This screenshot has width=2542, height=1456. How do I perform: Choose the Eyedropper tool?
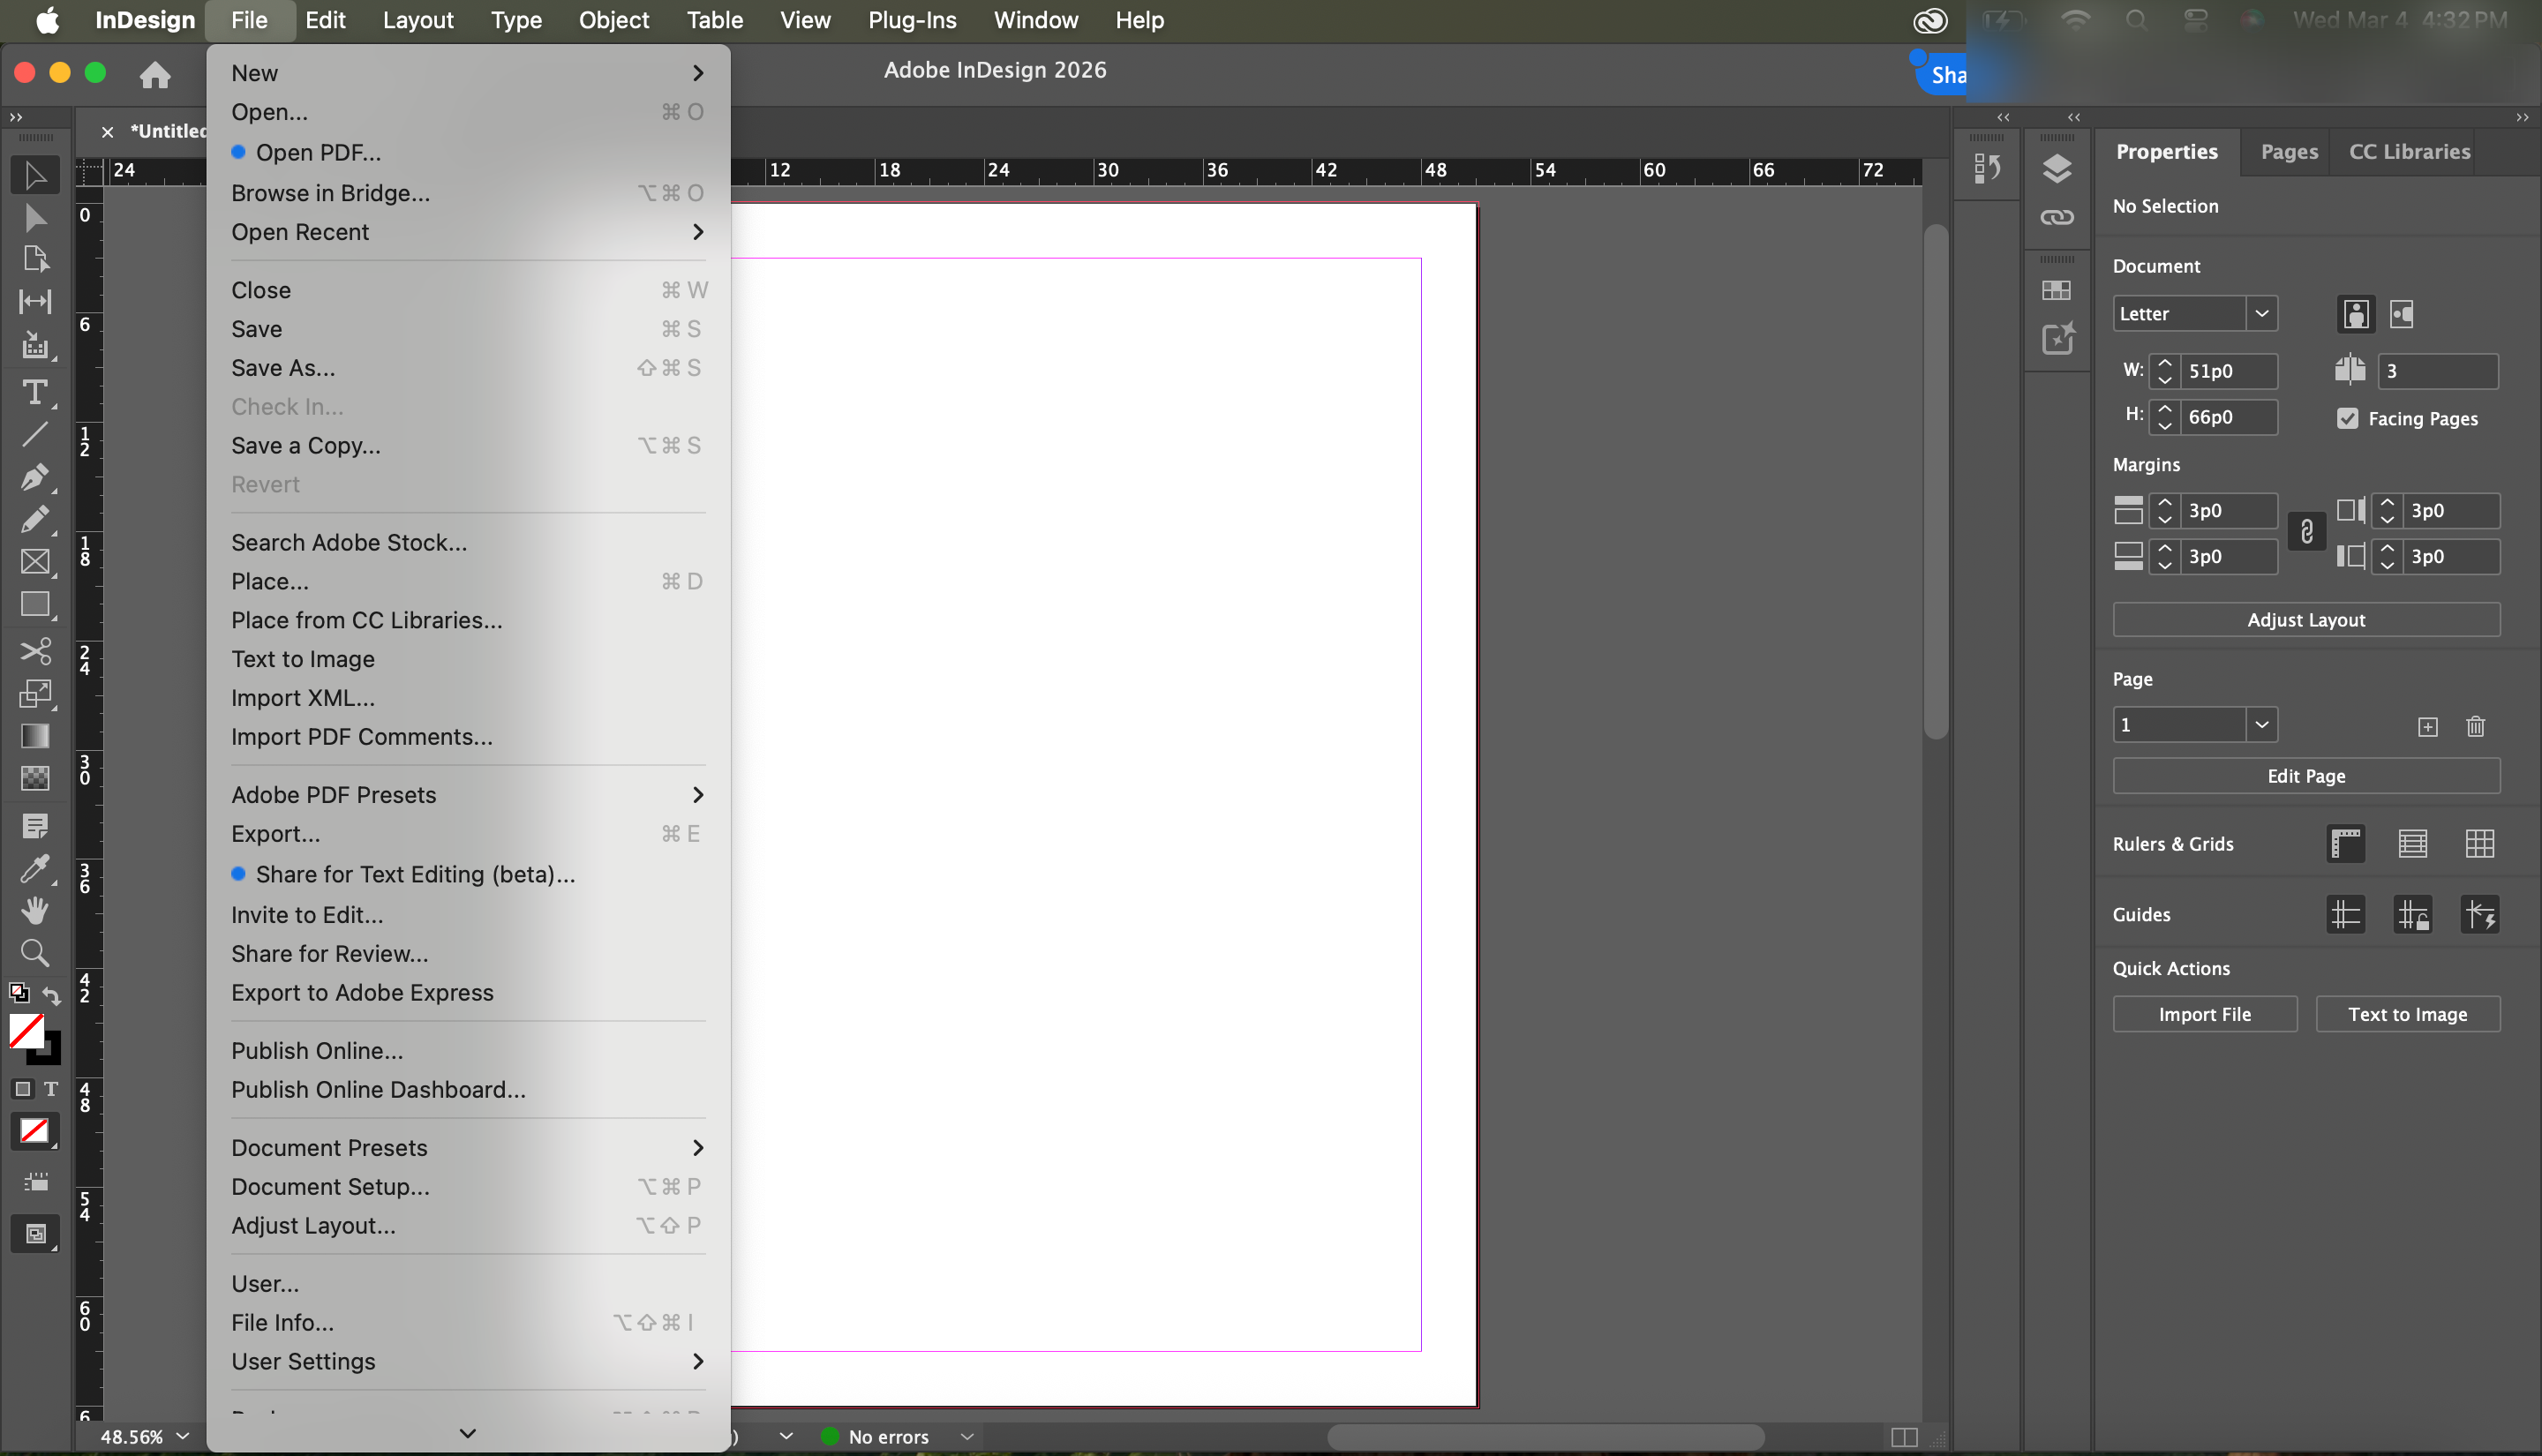(35, 869)
